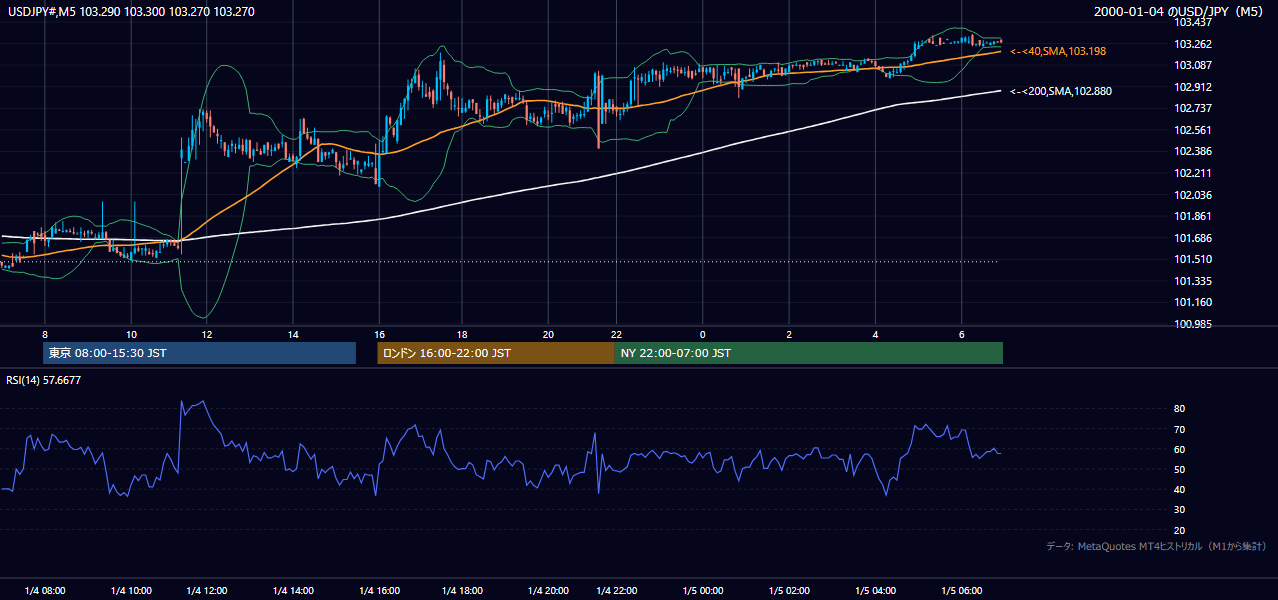The width and height of the screenshot is (1278, 600).
Task: Click price axis value 102.386
Action: 1193,151
